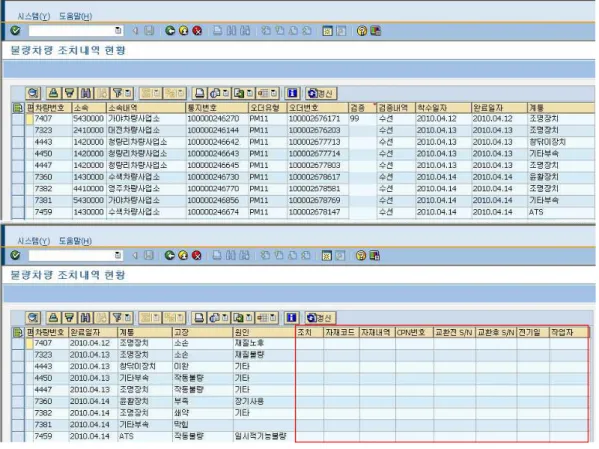Click the Customize Local Layout icon in upper window

[x=376, y=31]
